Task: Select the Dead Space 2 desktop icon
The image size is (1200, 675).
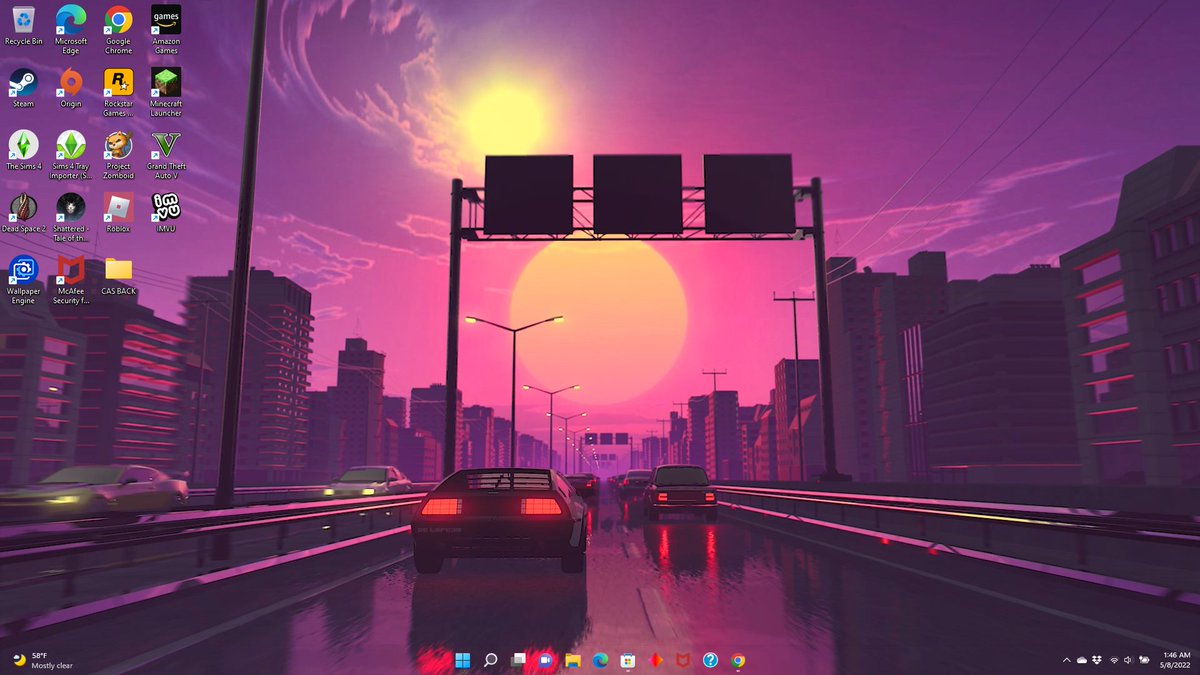Action: [x=23, y=213]
